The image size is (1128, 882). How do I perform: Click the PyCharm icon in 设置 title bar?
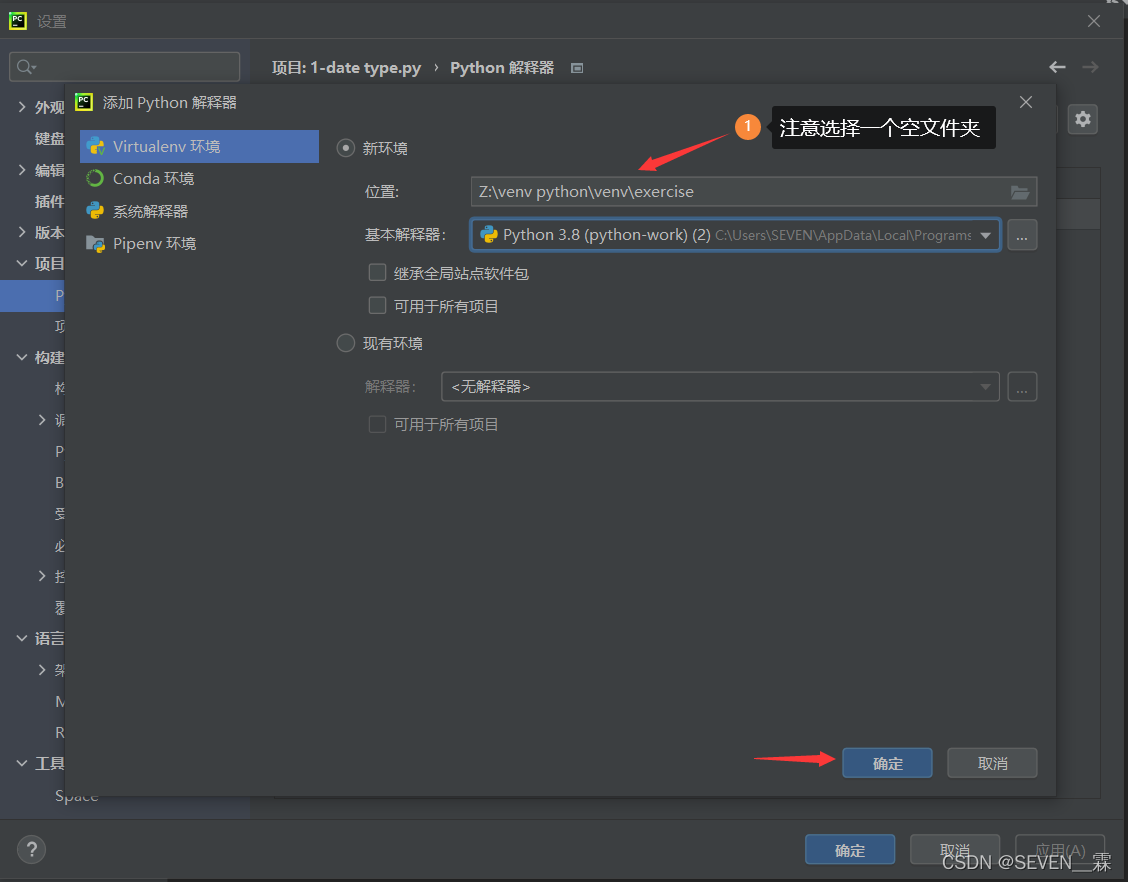(x=18, y=21)
